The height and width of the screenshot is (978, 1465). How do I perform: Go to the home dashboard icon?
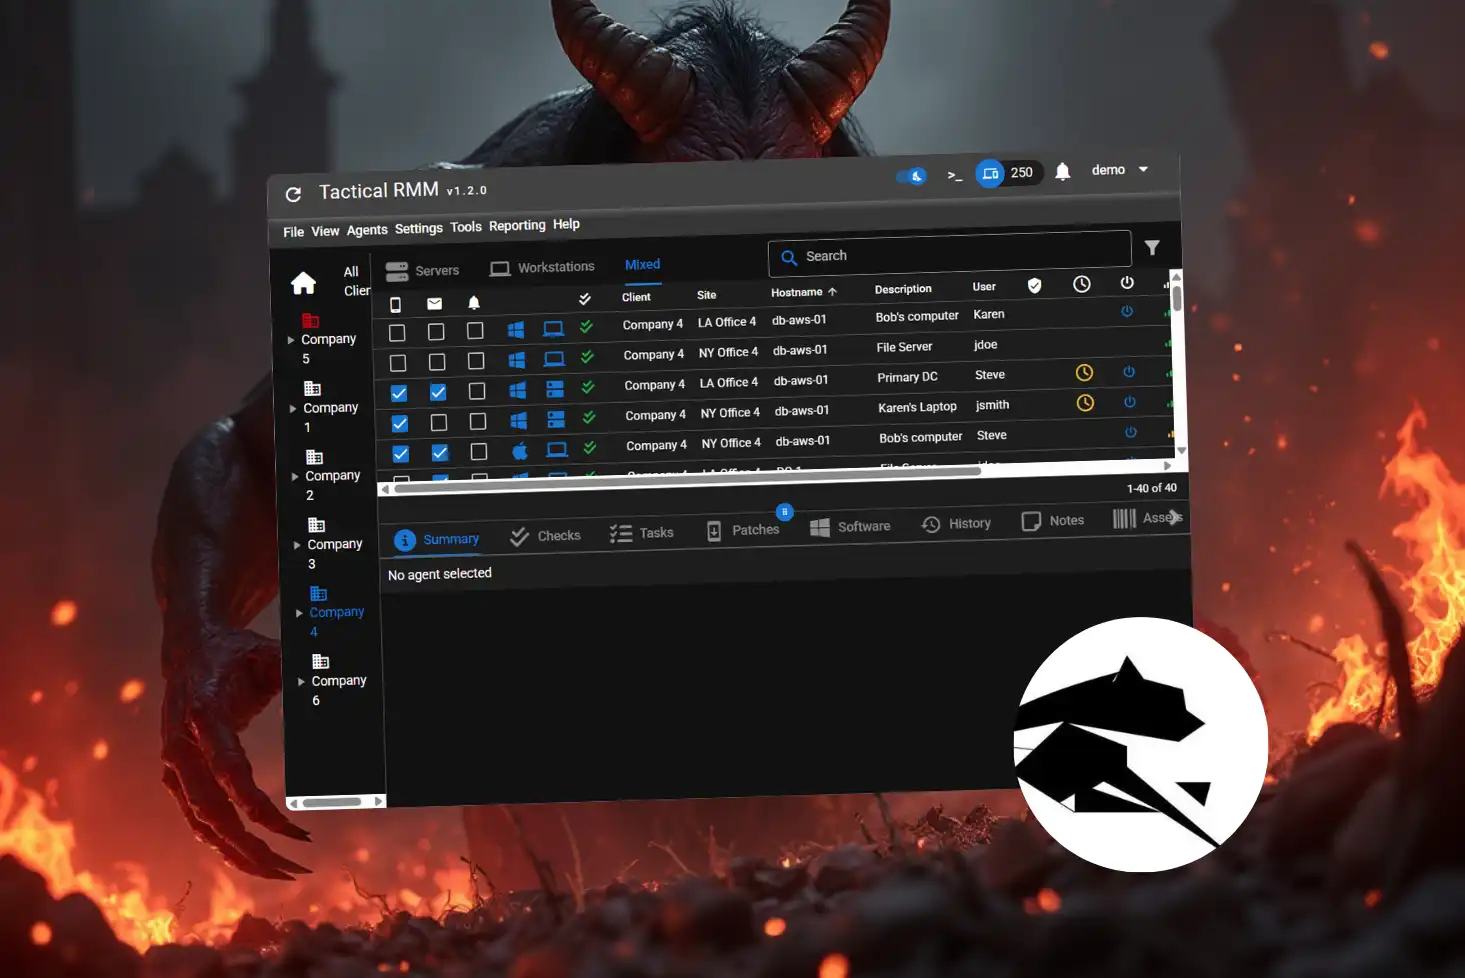pos(303,284)
